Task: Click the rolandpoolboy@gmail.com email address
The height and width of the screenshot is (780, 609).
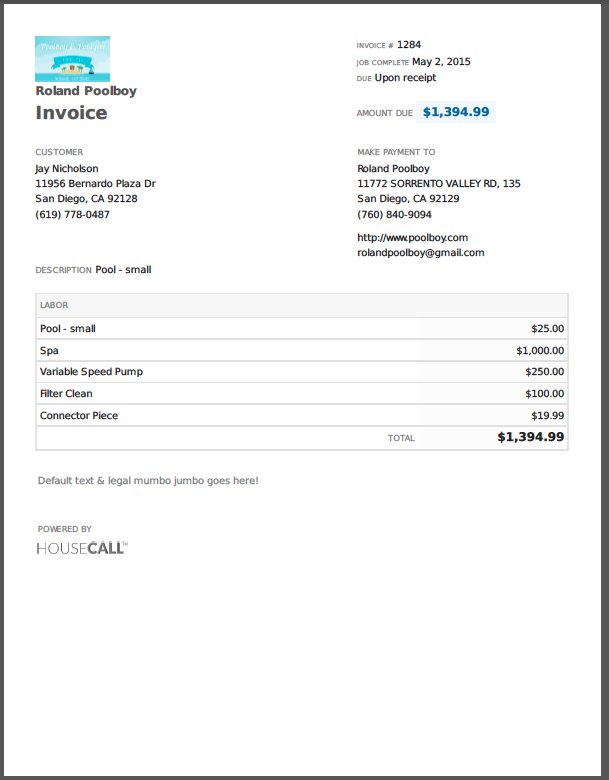Action: [x=420, y=253]
